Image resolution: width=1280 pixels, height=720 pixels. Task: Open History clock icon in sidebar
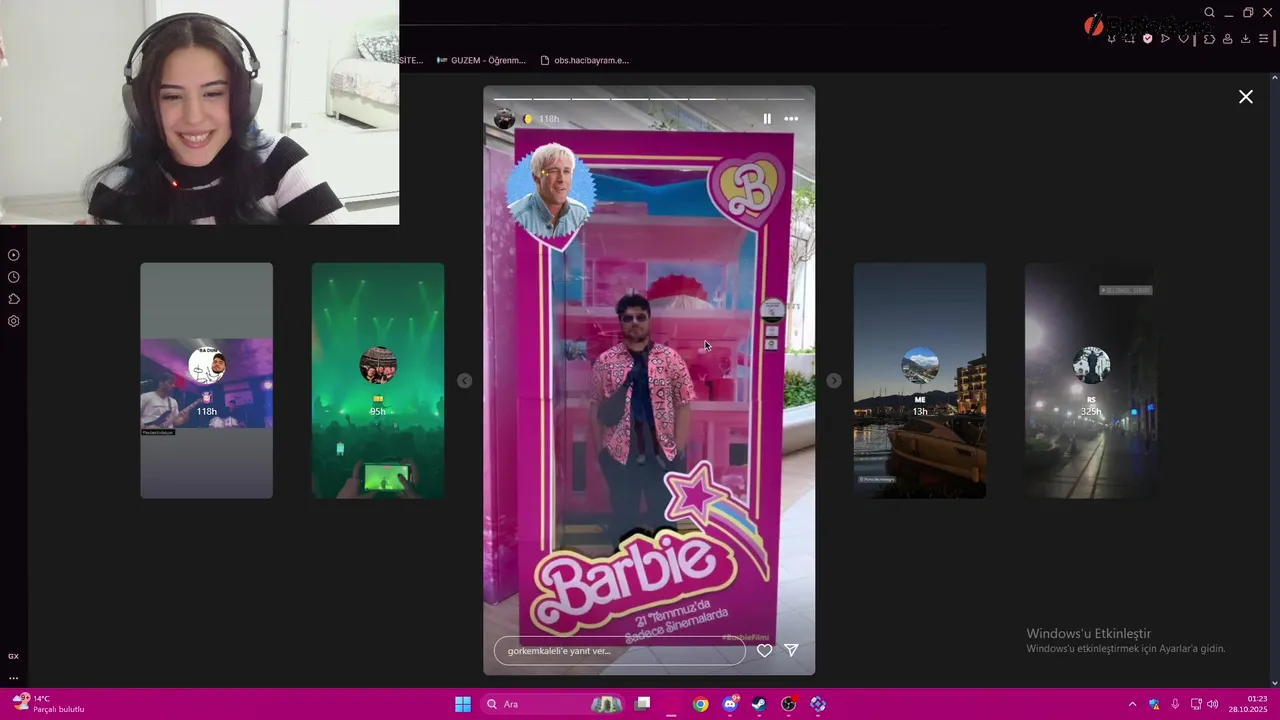[14, 277]
